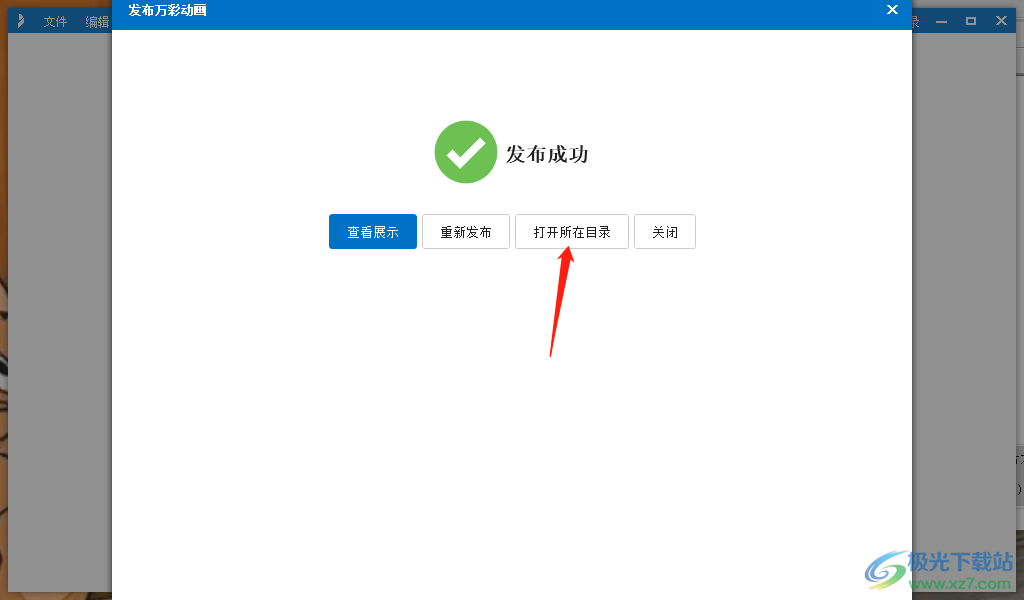
Task: Click the red arrow annotation
Action: (x=562, y=302)
